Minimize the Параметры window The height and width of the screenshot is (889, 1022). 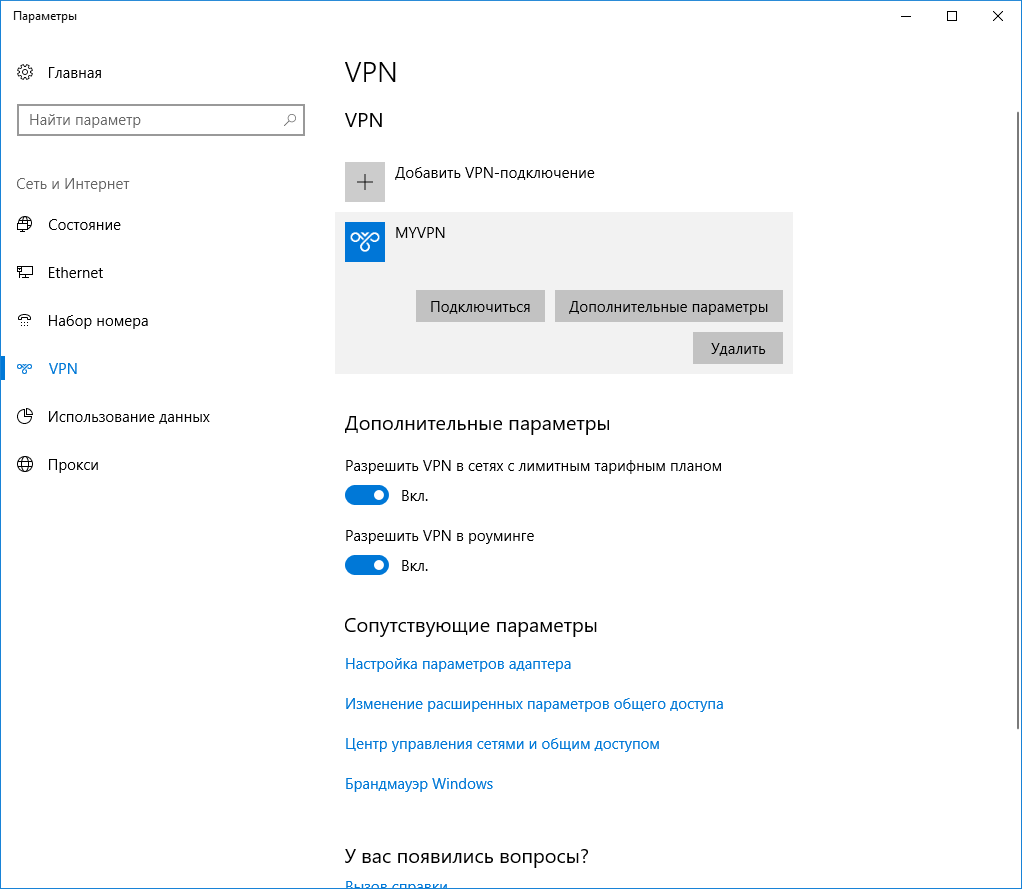coord(906,16)
